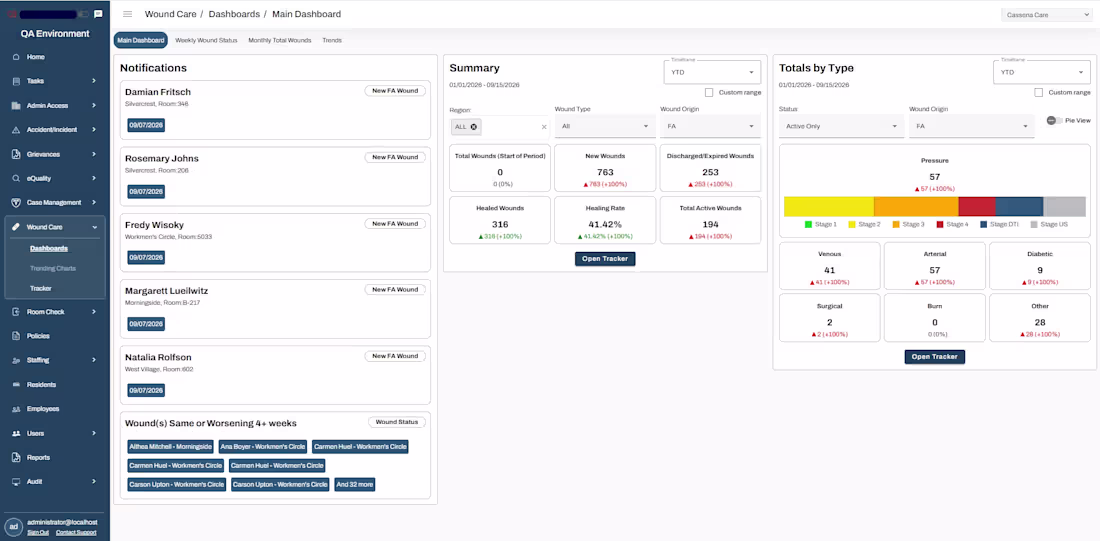Screen dimensions: 1100x541
Task: Open Totals Wound Origin FA dropdown
Action: pos(972,126)
